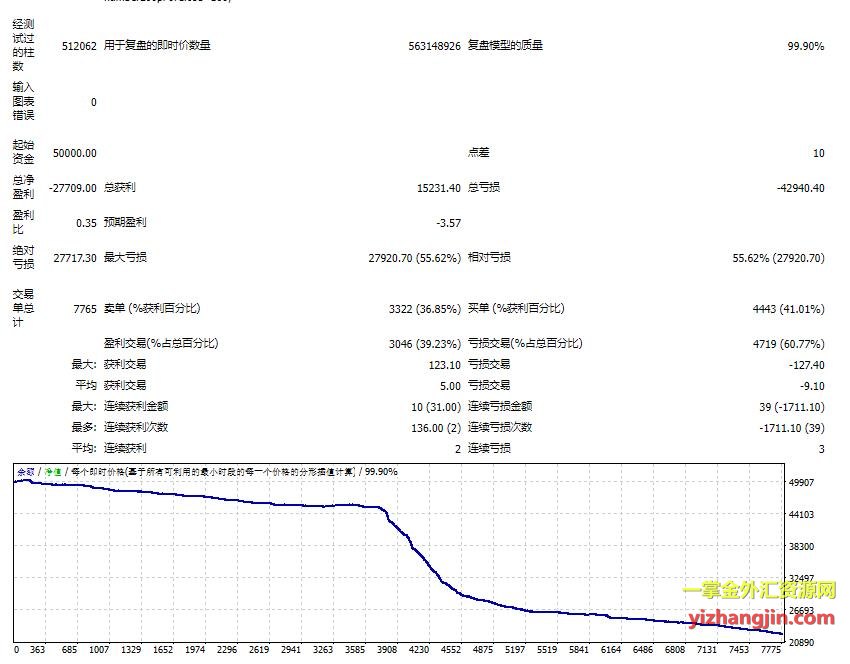Click the 44103 label on chart axis
Image resolution: width=850 pixels, height=664 pixels.
coord(801,514)
